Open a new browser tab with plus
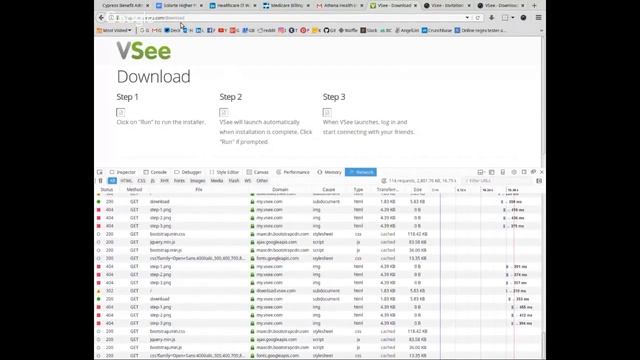Viewport: 640px width, 360px height. click(534, 5)
